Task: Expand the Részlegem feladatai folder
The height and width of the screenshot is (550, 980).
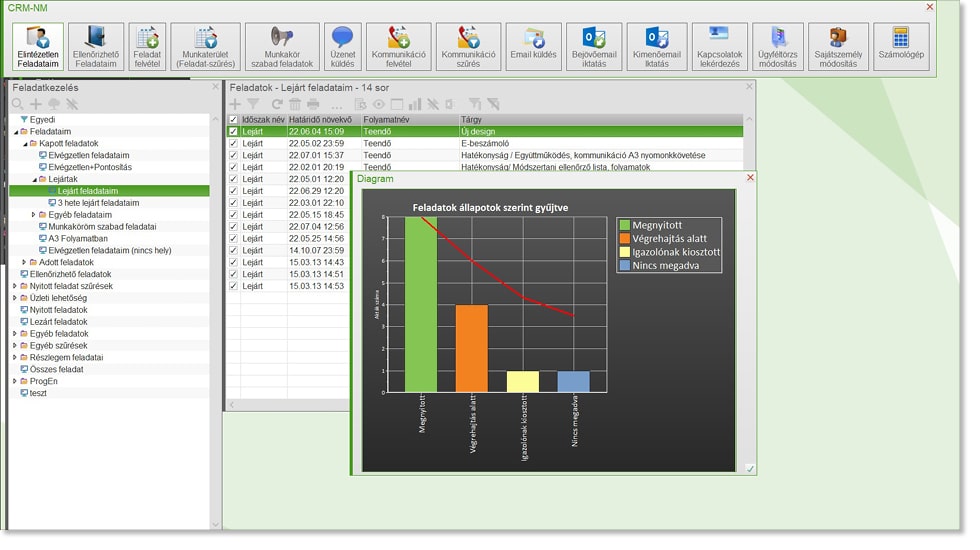Action: tap(15, 357)
